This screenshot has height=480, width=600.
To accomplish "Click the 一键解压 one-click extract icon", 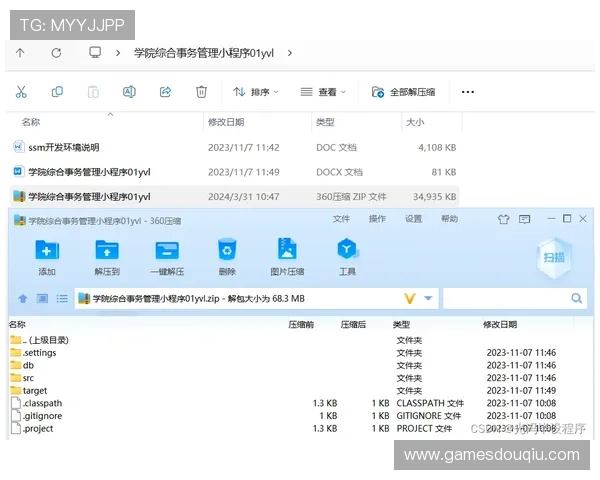I will [167, 256].
